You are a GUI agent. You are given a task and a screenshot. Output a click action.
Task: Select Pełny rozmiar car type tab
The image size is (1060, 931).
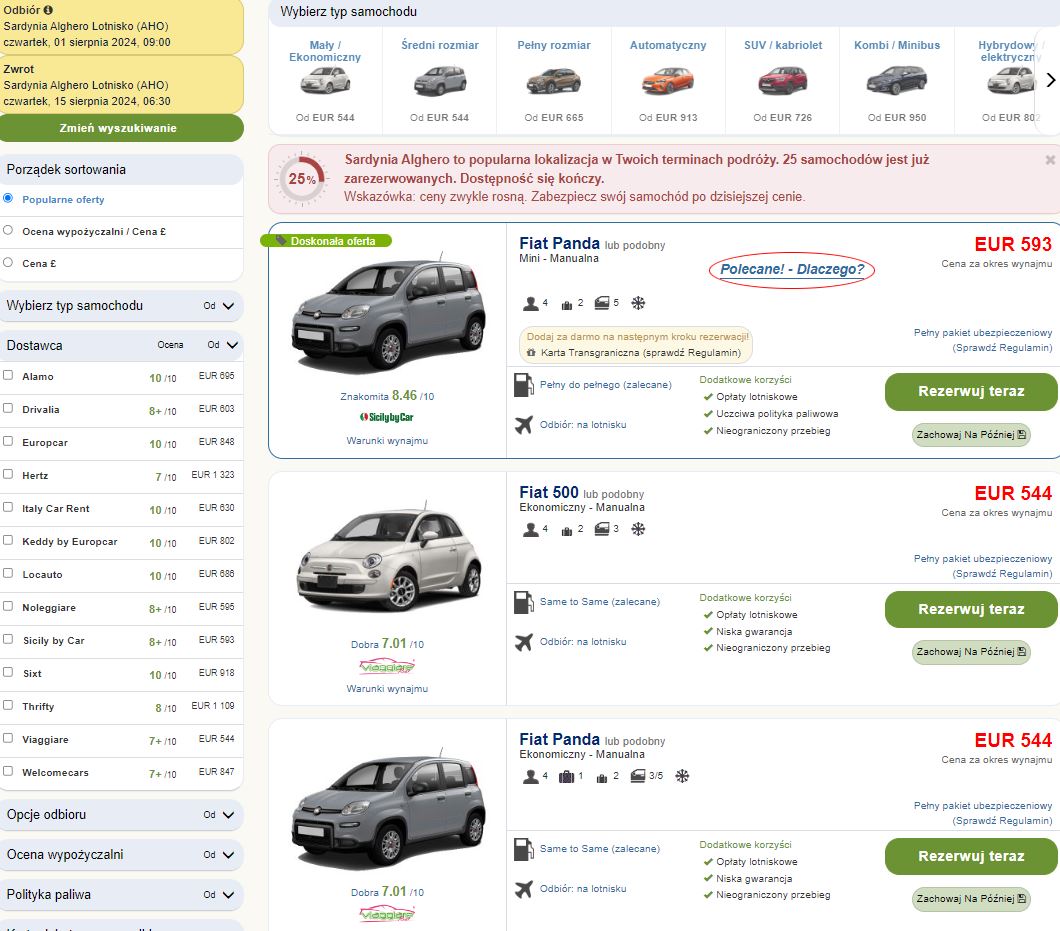(x=554, y=80)
